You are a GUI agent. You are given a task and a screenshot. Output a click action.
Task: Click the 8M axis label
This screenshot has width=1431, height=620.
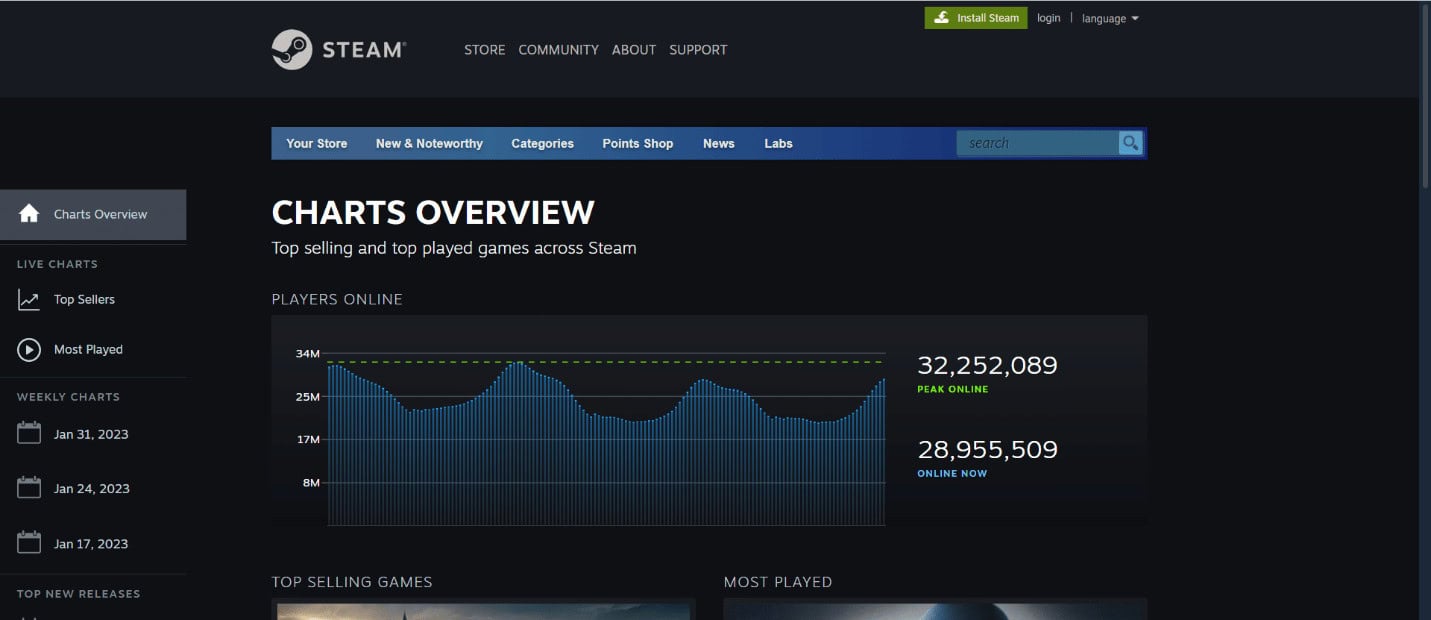point(310,483)
